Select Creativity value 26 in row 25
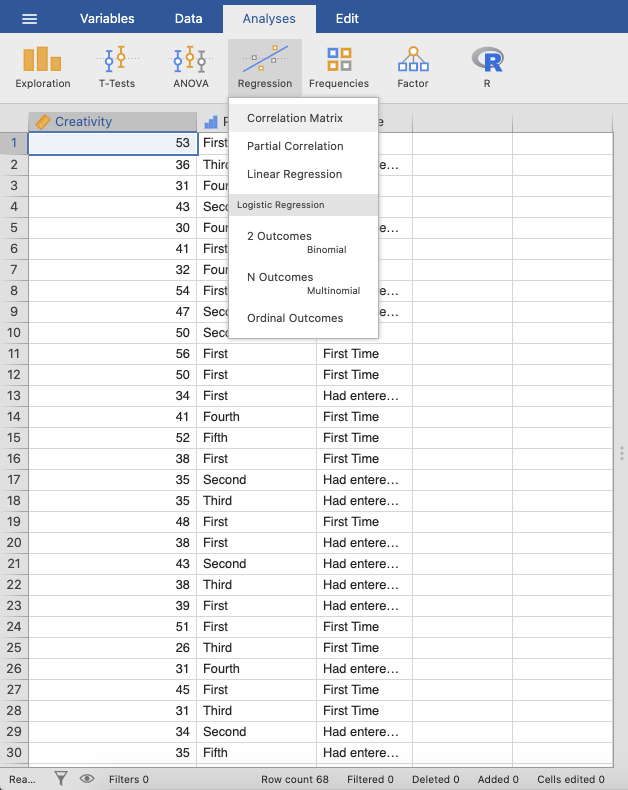 112,647
